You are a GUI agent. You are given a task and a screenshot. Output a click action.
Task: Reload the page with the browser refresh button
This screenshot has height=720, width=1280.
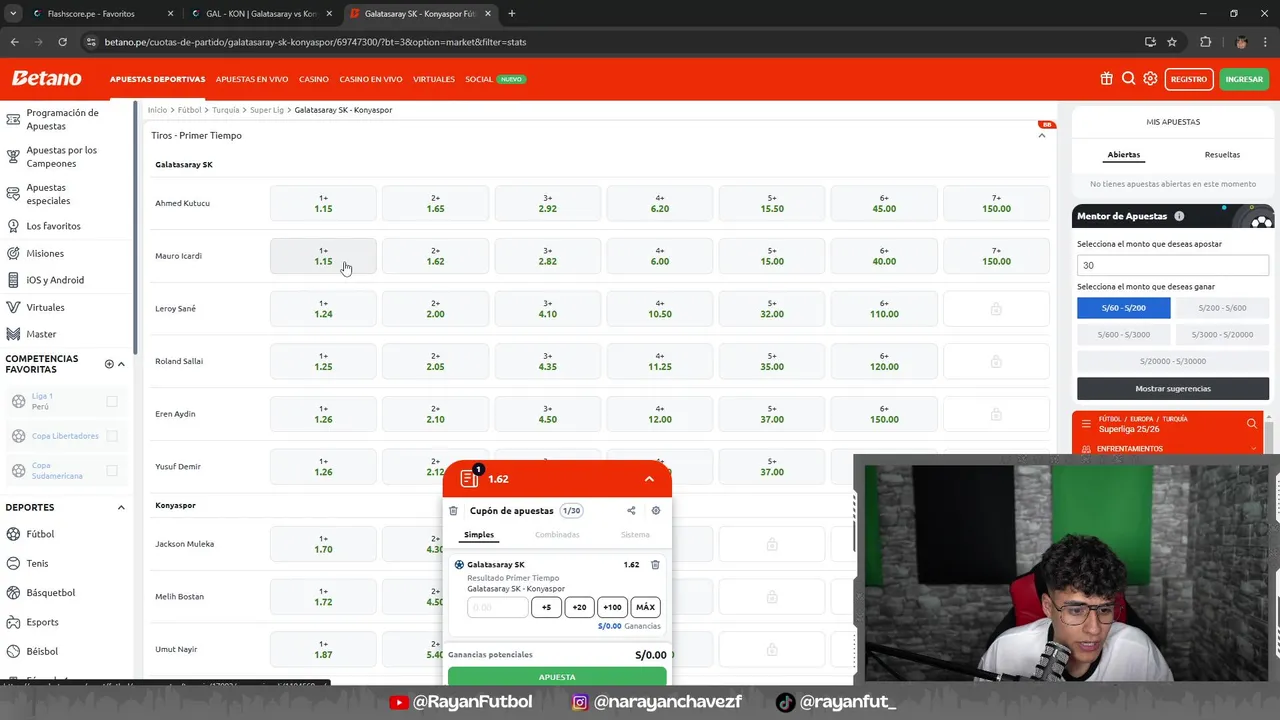(62, 42)
